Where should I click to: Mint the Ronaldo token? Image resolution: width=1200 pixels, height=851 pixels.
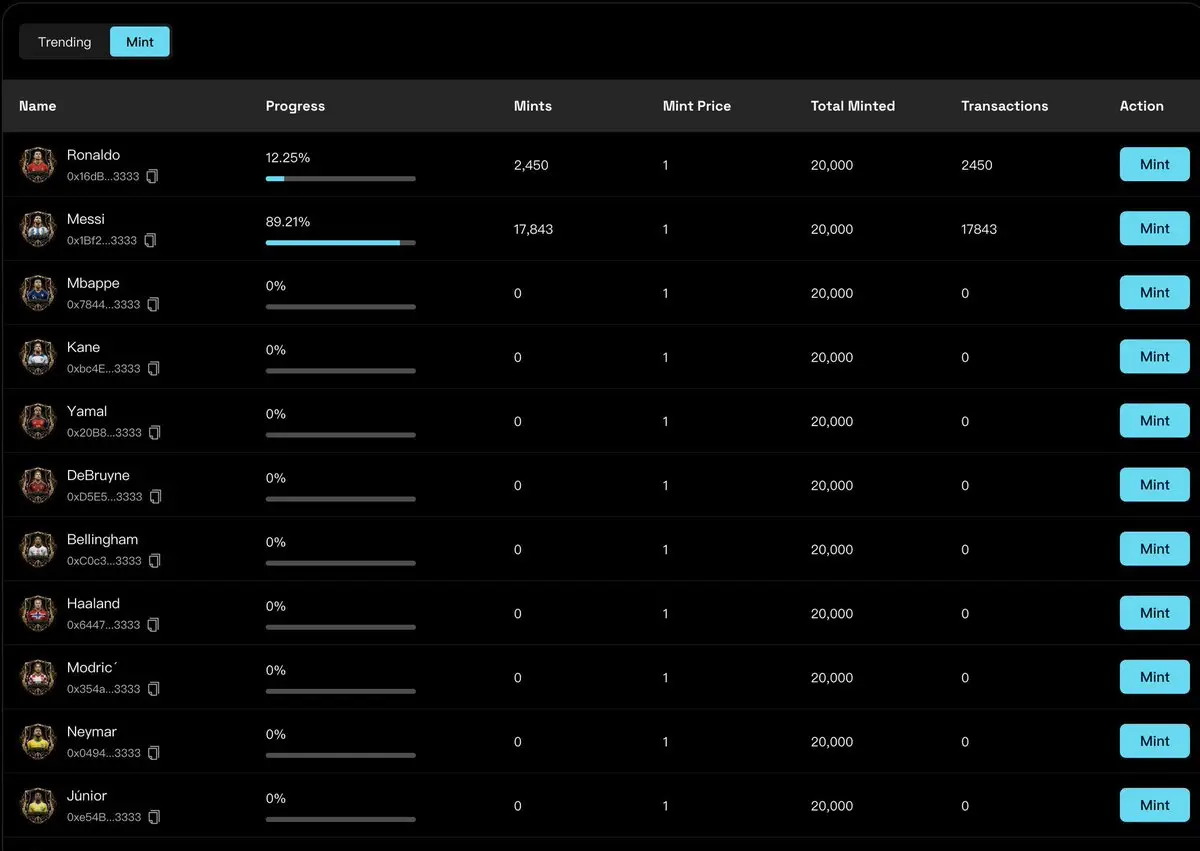[1155, 165]
